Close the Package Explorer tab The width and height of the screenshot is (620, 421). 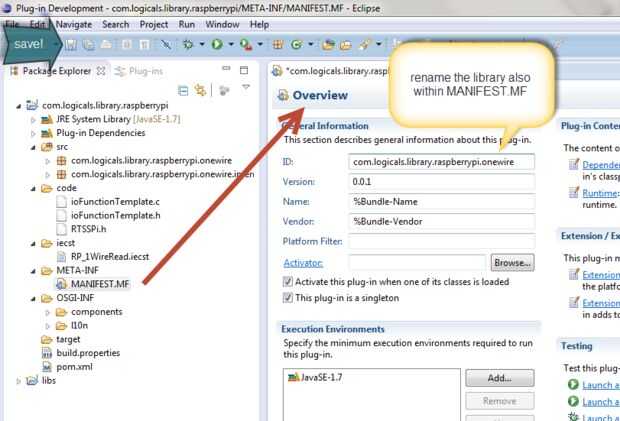(x=101, y=71)
